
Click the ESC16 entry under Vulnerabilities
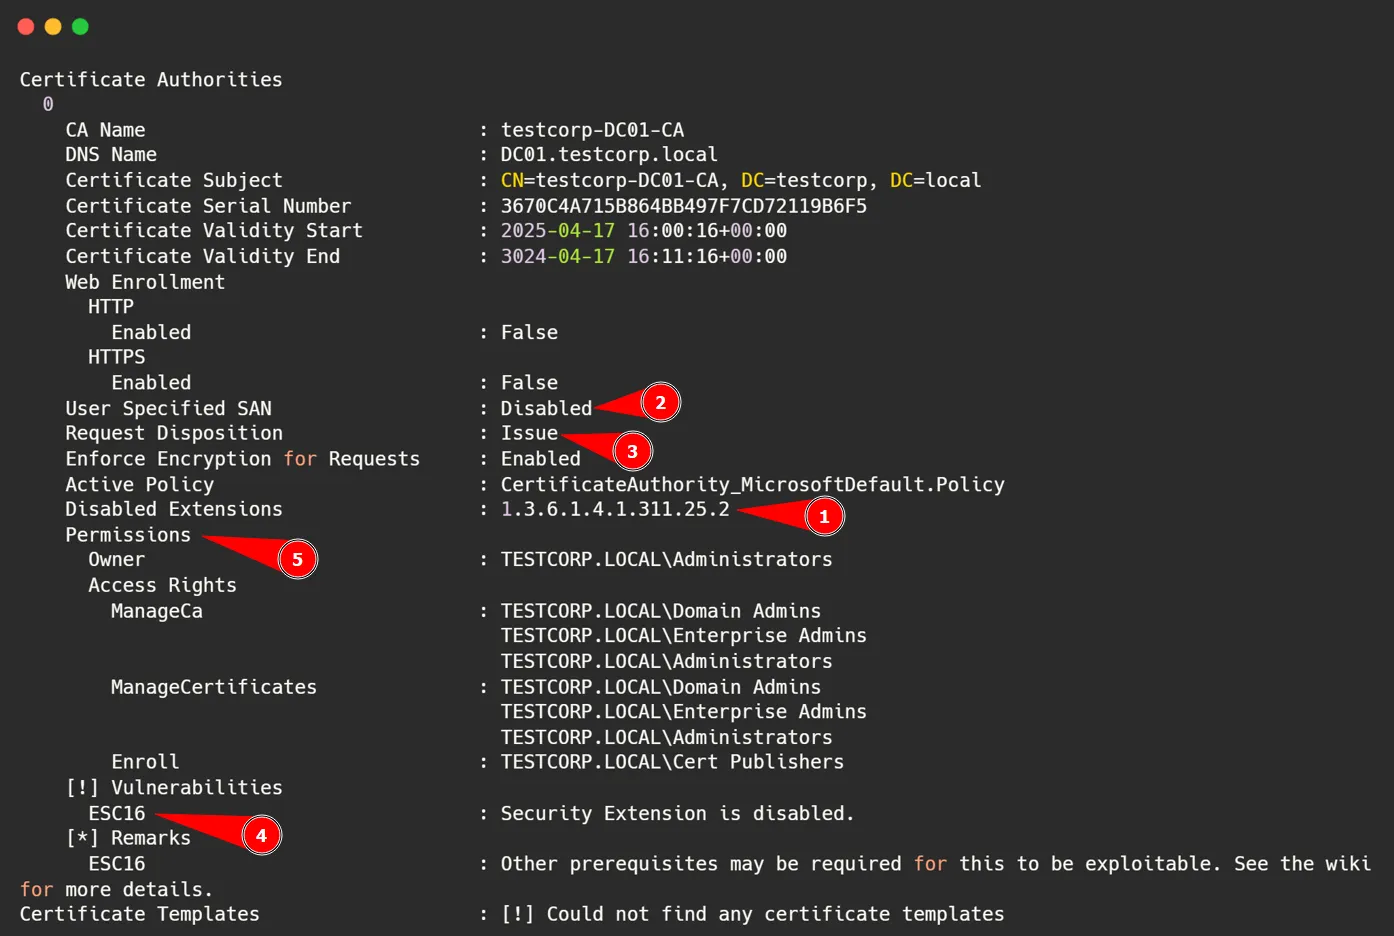[117, 813]
